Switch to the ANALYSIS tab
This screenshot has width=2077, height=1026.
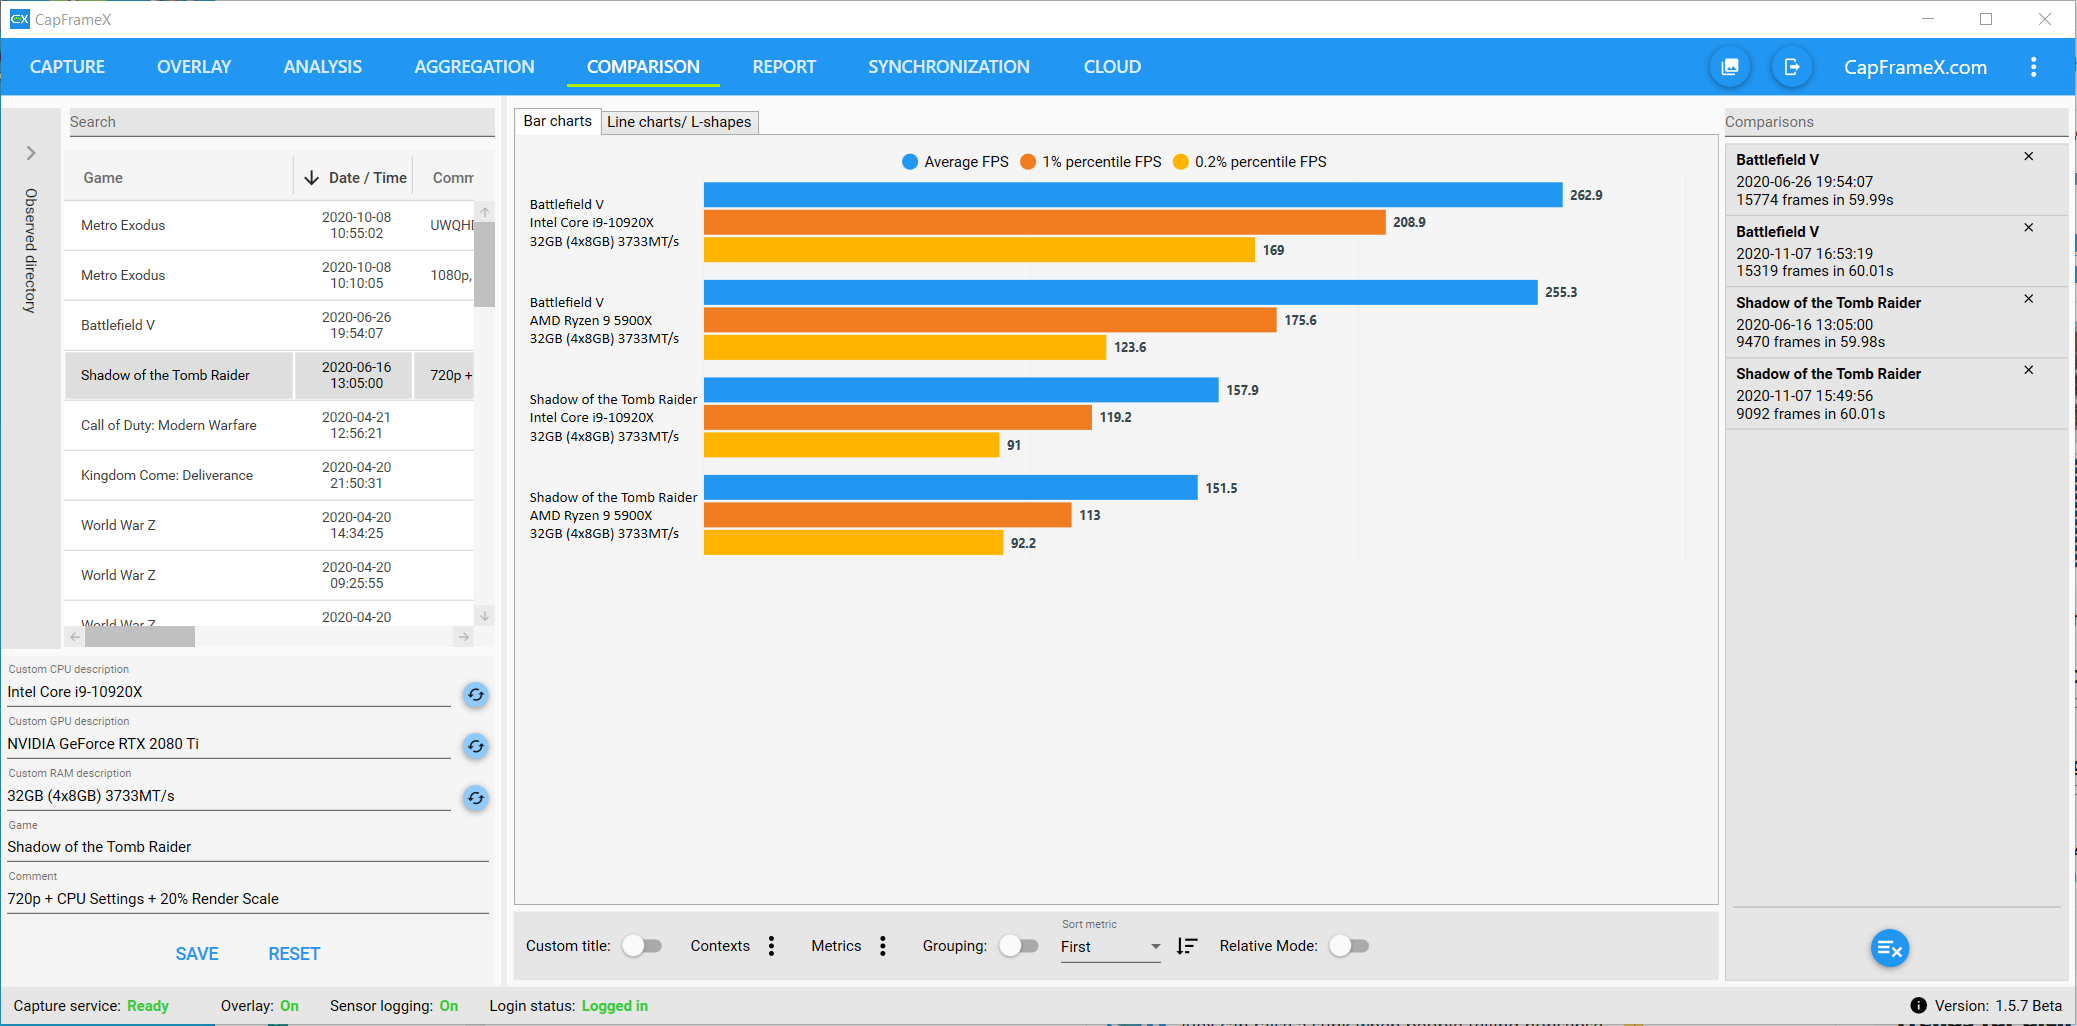(x=323, y=67)
